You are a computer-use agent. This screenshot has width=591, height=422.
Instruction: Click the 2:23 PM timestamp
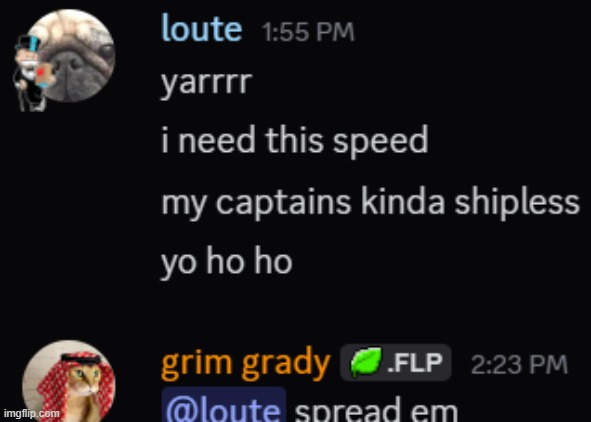[x=519, y=364]
